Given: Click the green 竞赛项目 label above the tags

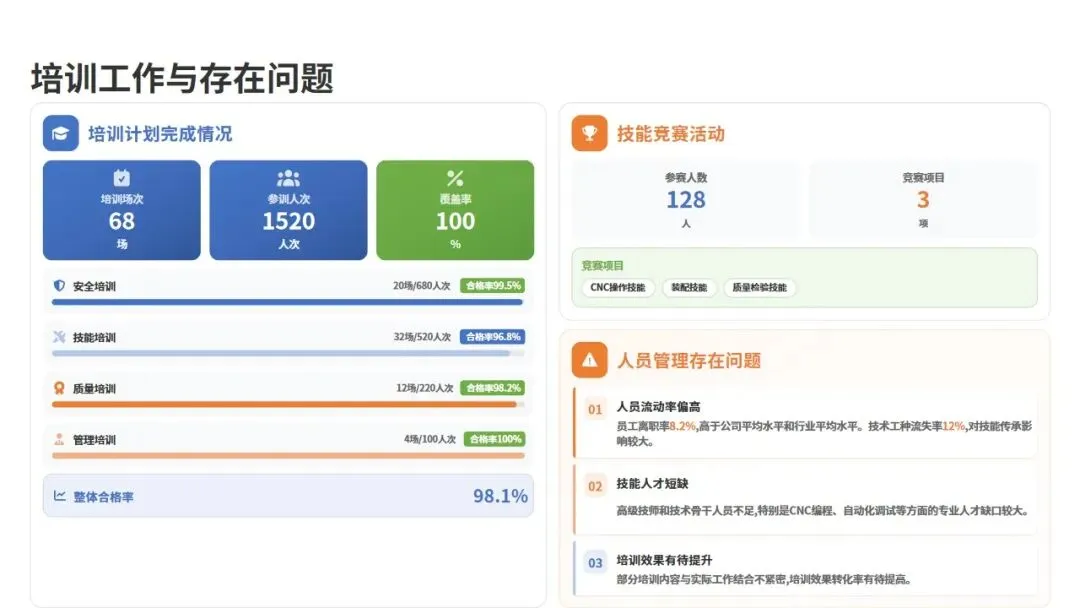Looking at the screenshot, I should (602, 265).
